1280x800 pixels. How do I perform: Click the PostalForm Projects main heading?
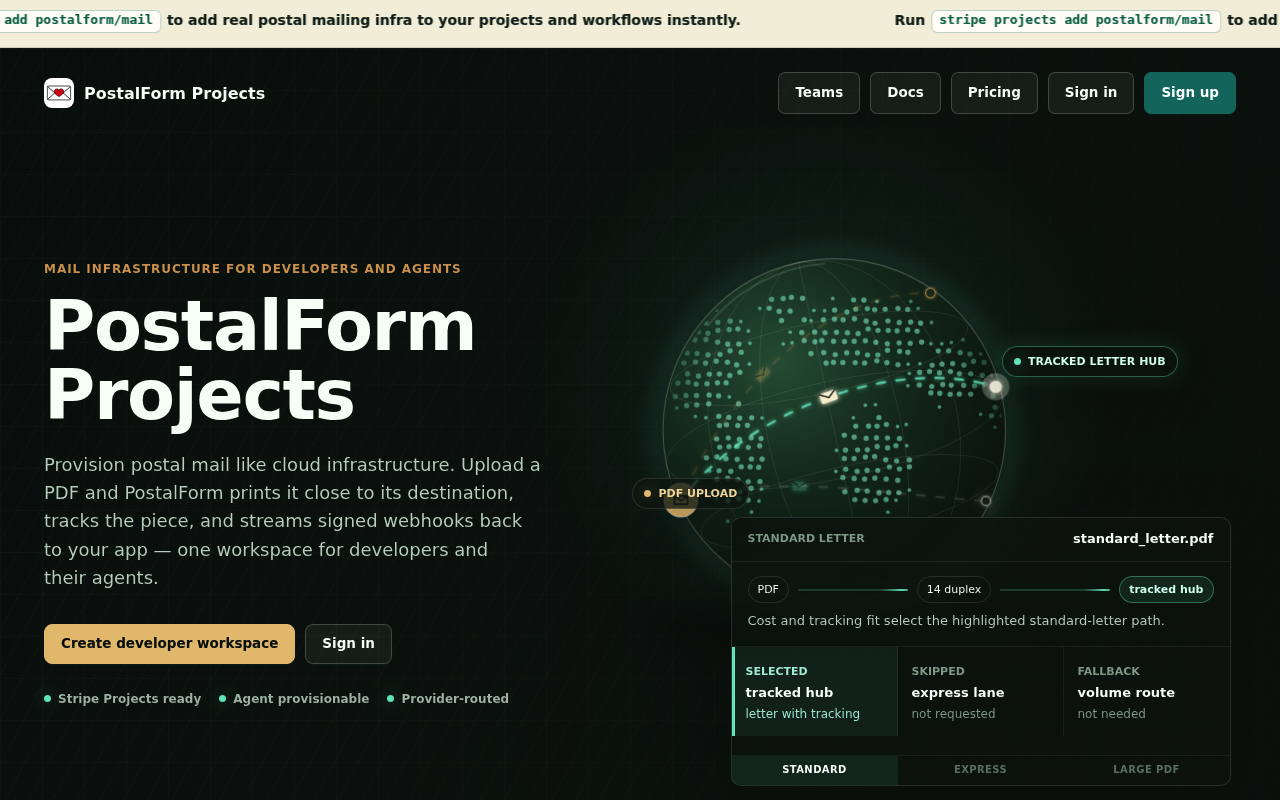click(260, 360)
